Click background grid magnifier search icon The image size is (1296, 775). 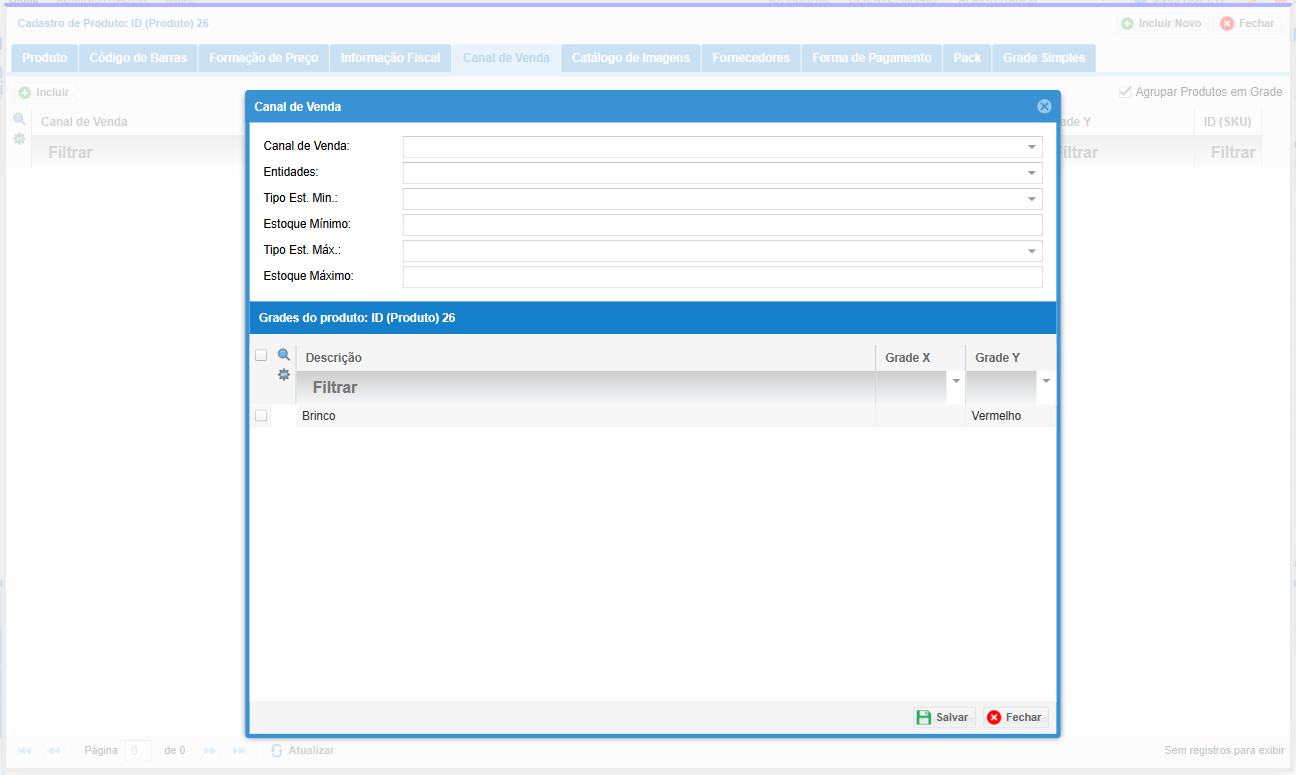coord(19,119)
